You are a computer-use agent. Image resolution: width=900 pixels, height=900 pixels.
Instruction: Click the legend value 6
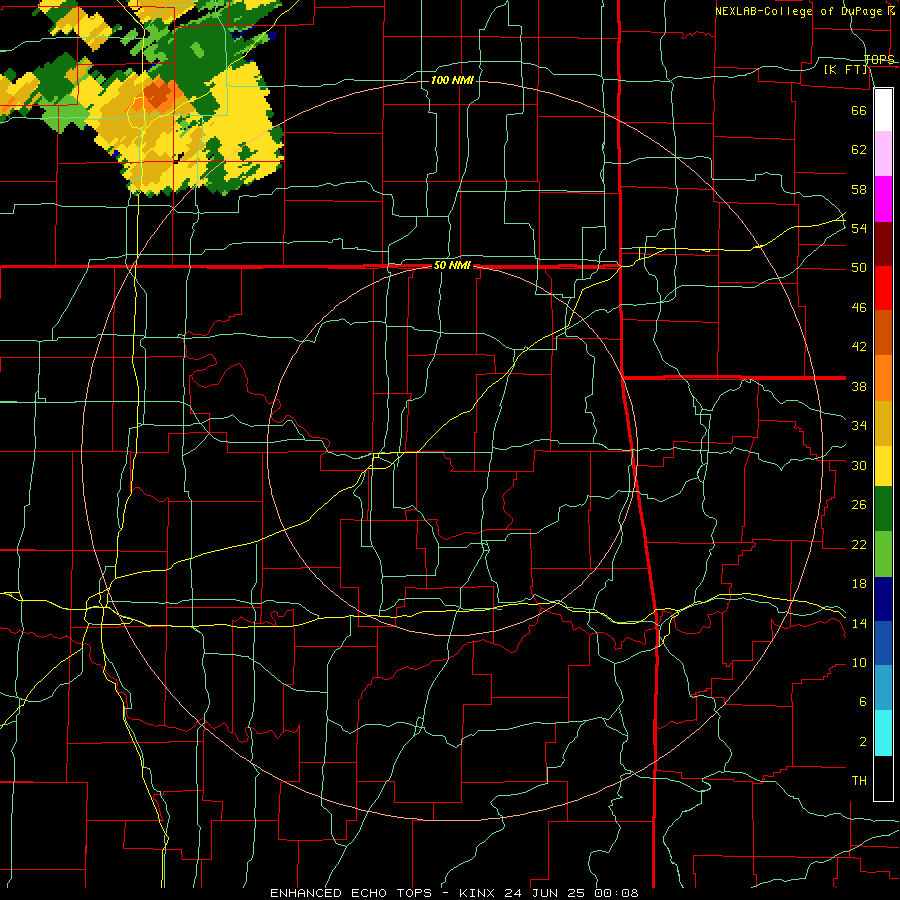pos(862,702)
